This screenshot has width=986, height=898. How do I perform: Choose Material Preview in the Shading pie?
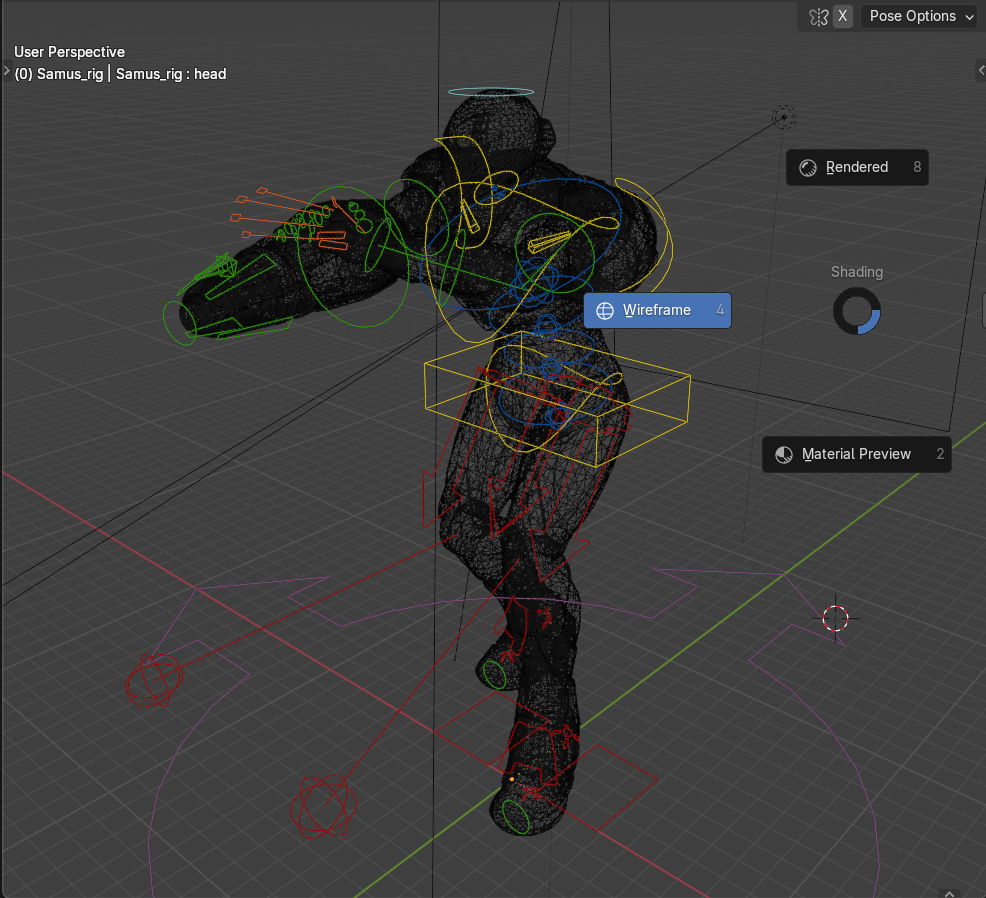coord(856,454)
